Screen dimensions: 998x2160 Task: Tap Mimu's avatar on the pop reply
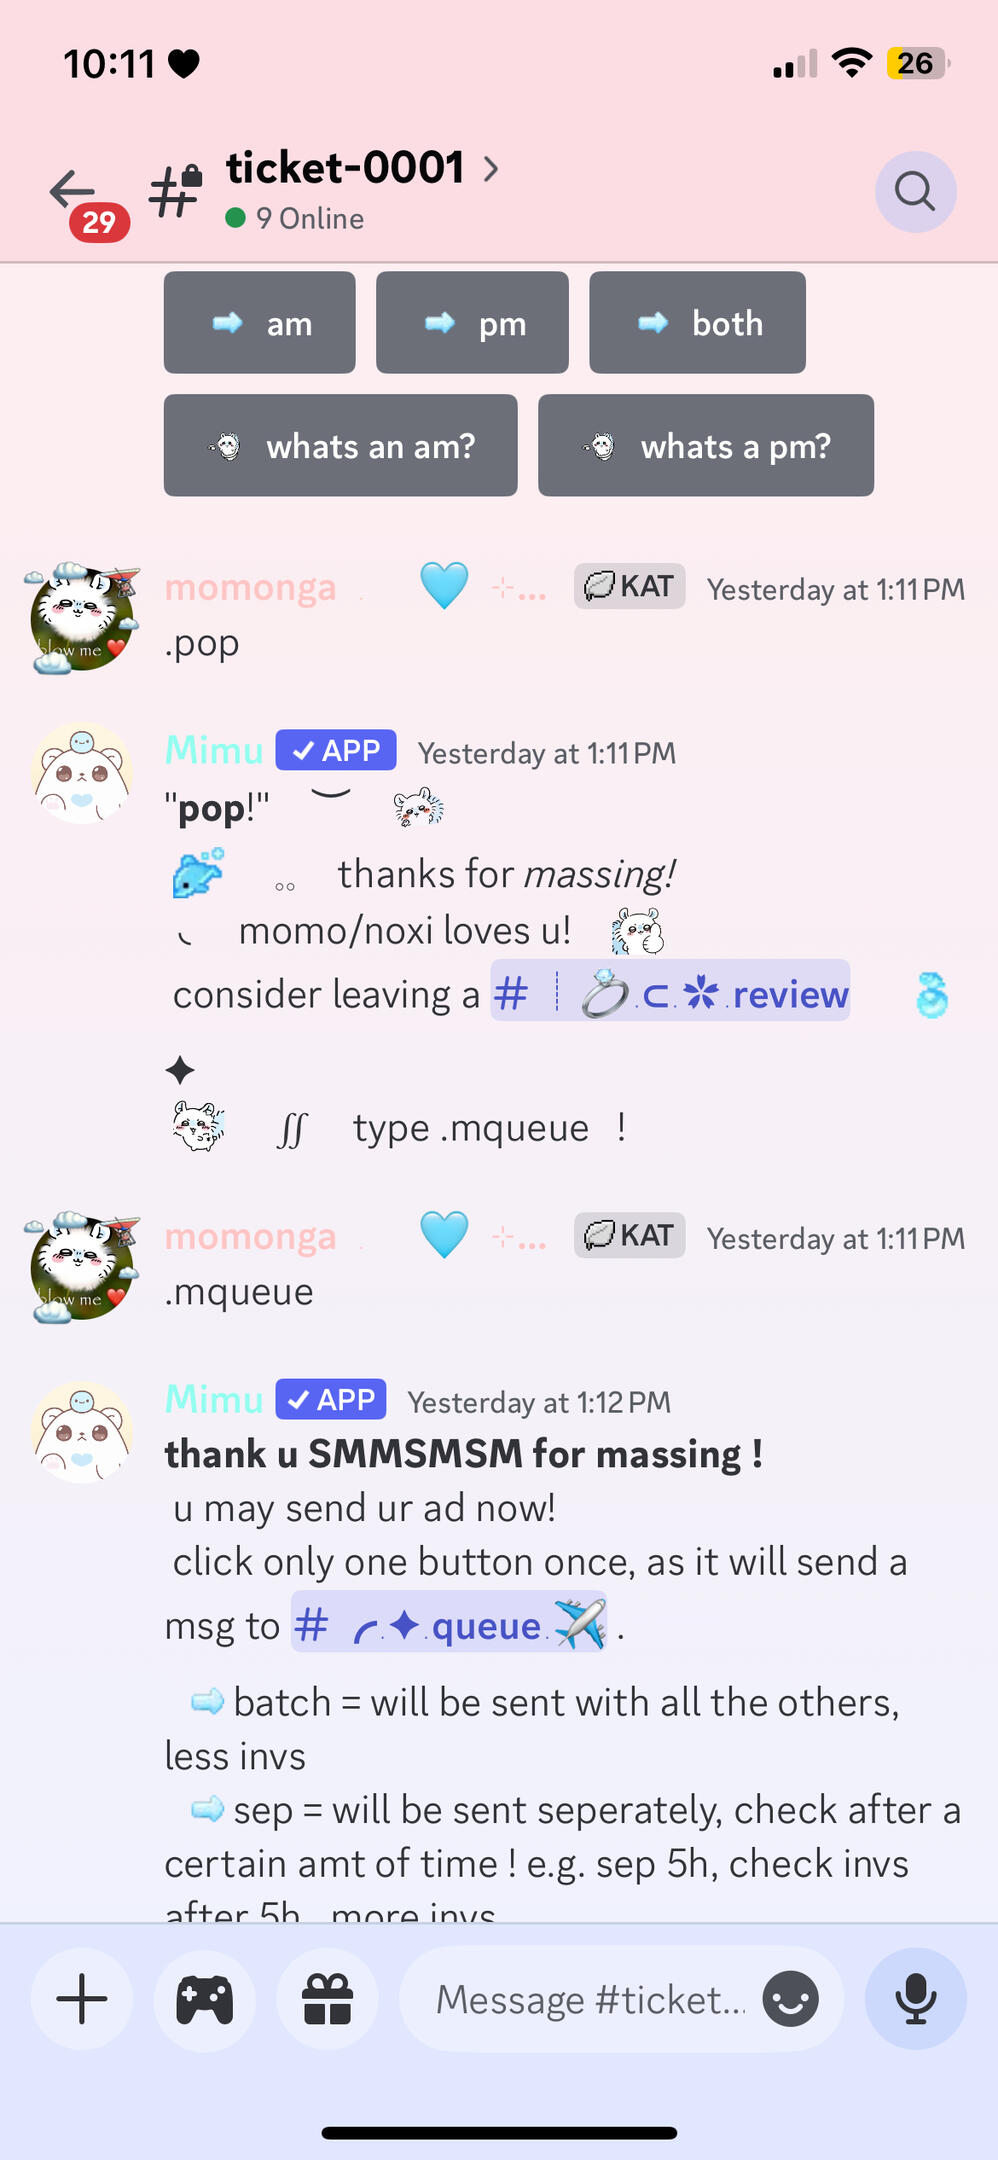pyautogui.click(x=82, y=772)
